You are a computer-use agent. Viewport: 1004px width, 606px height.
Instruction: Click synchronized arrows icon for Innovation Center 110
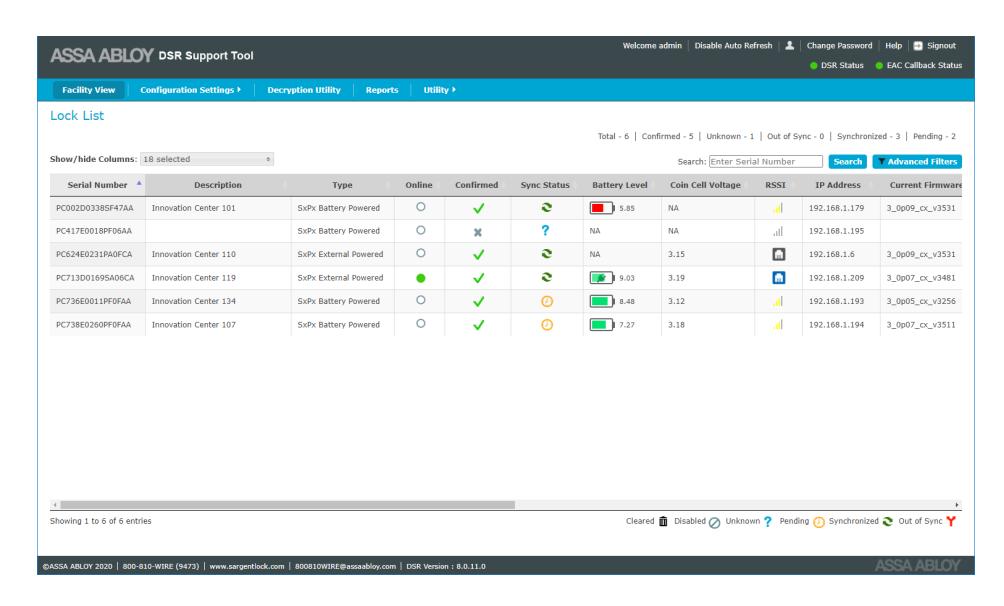546,254
